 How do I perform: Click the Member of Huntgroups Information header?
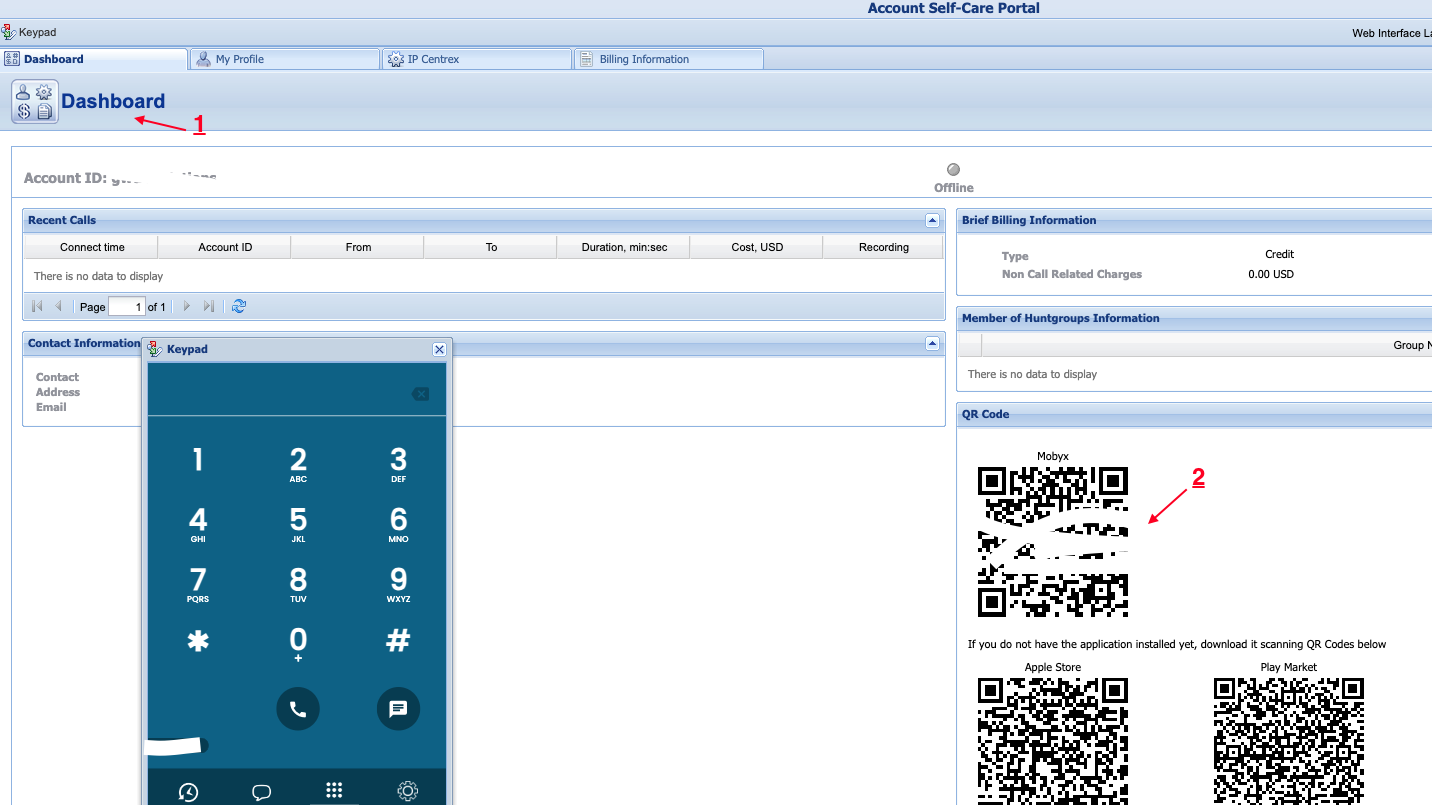pos(1194,318)
